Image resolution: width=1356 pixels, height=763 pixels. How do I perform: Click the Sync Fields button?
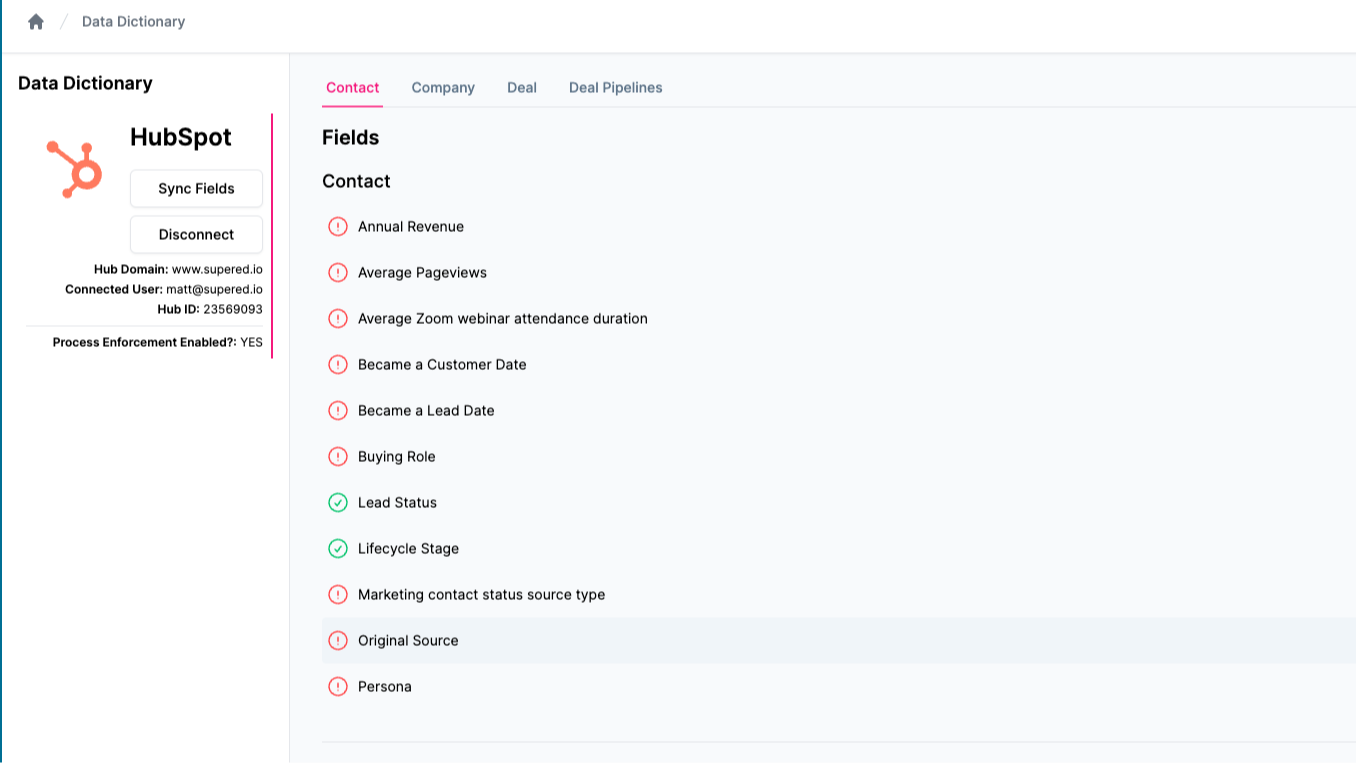[196, 189]
